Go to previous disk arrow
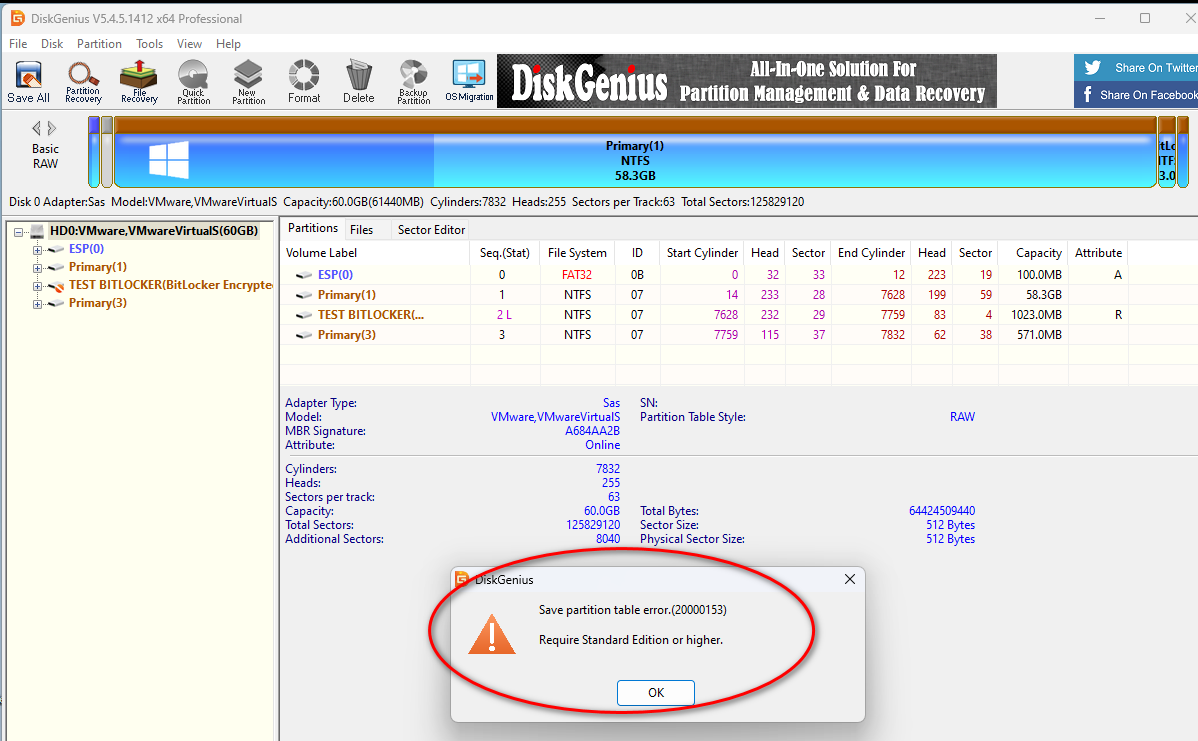This screenshot has width=1198, height=741. (36, 128)
